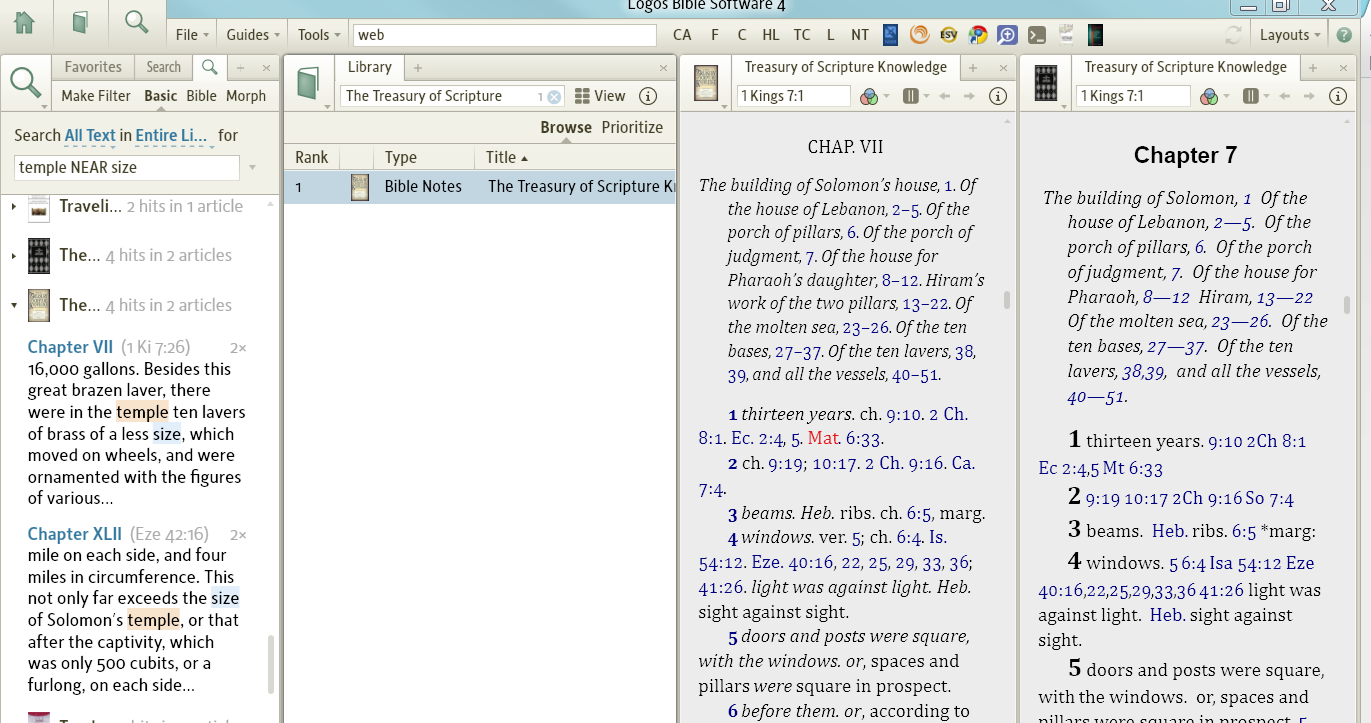Select Browse mode in Library

566,127
